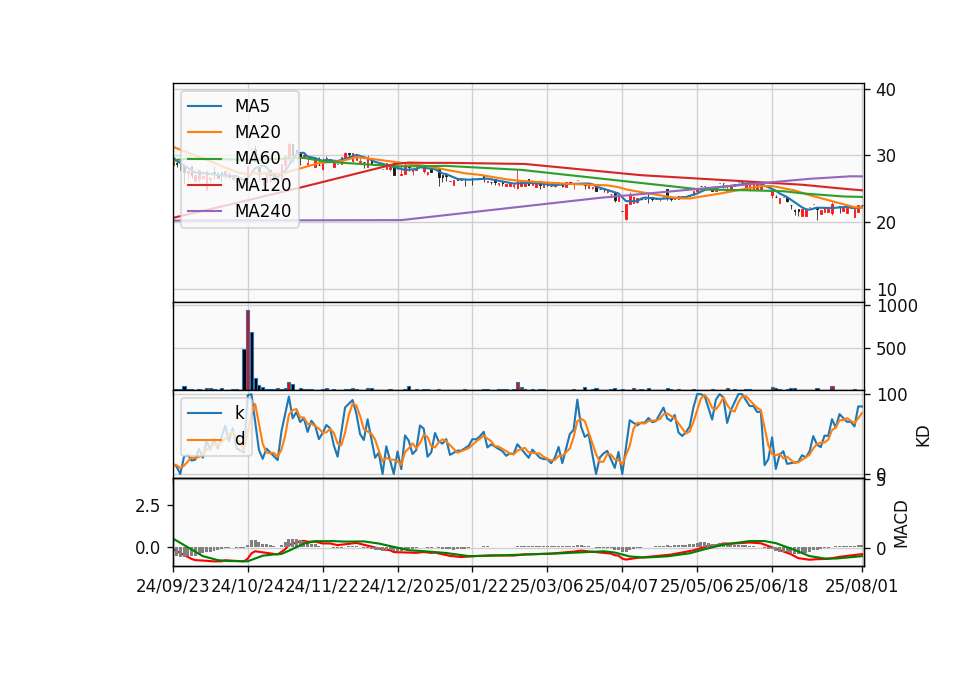Click the 25/04/07 date tick label
The image size is (960, 690).
point(621,586)
